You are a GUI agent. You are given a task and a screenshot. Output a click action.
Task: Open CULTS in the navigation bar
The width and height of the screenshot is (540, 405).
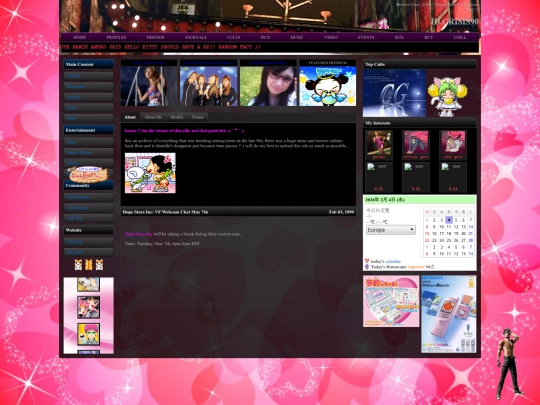(233, 37)
